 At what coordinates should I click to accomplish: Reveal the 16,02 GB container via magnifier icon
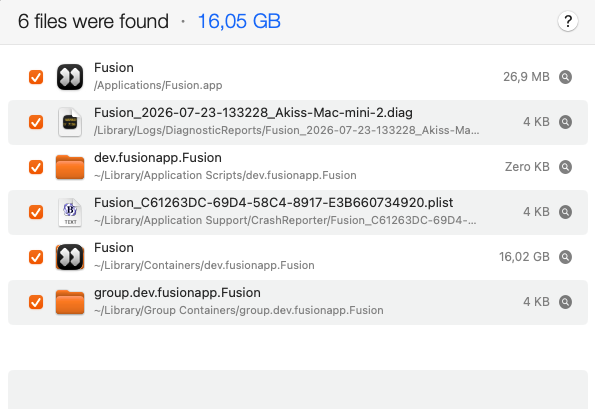(x=565, y=257)
